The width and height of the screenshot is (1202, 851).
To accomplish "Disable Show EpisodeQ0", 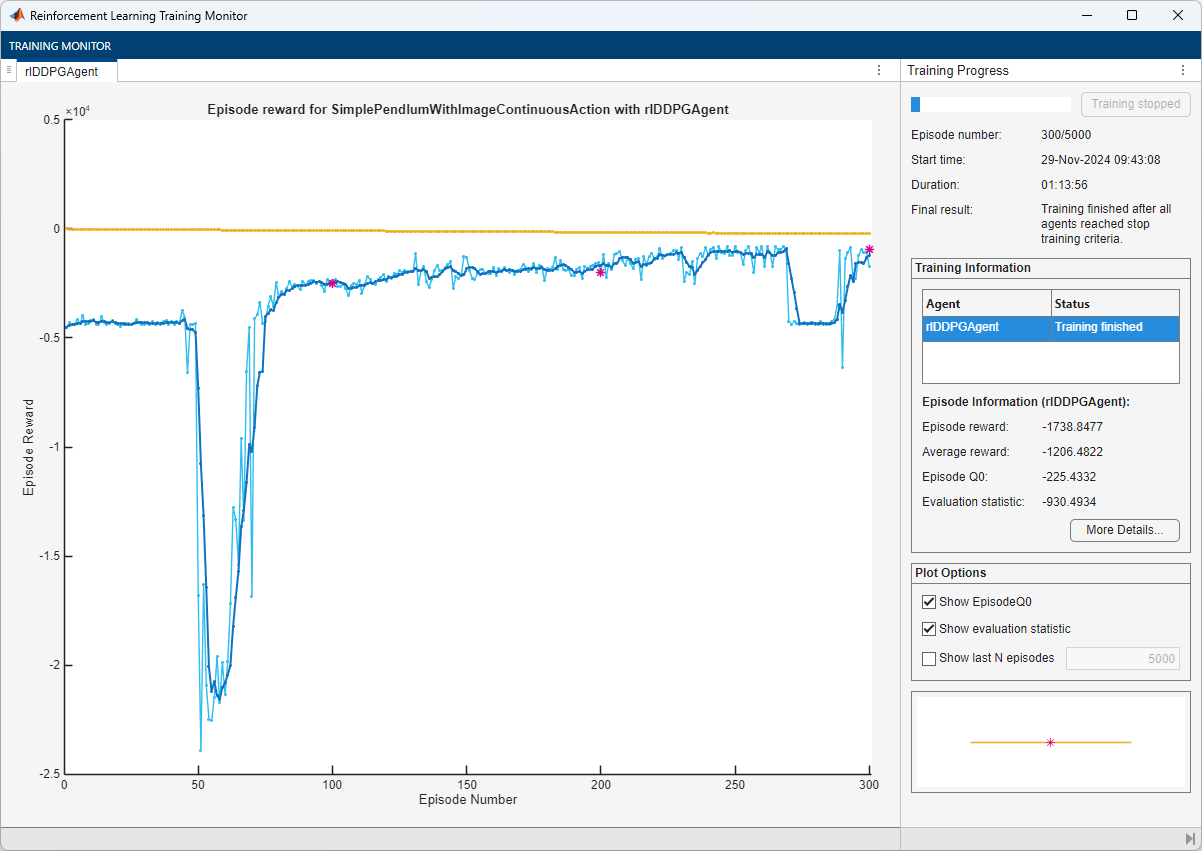I will tap(928, 601).
